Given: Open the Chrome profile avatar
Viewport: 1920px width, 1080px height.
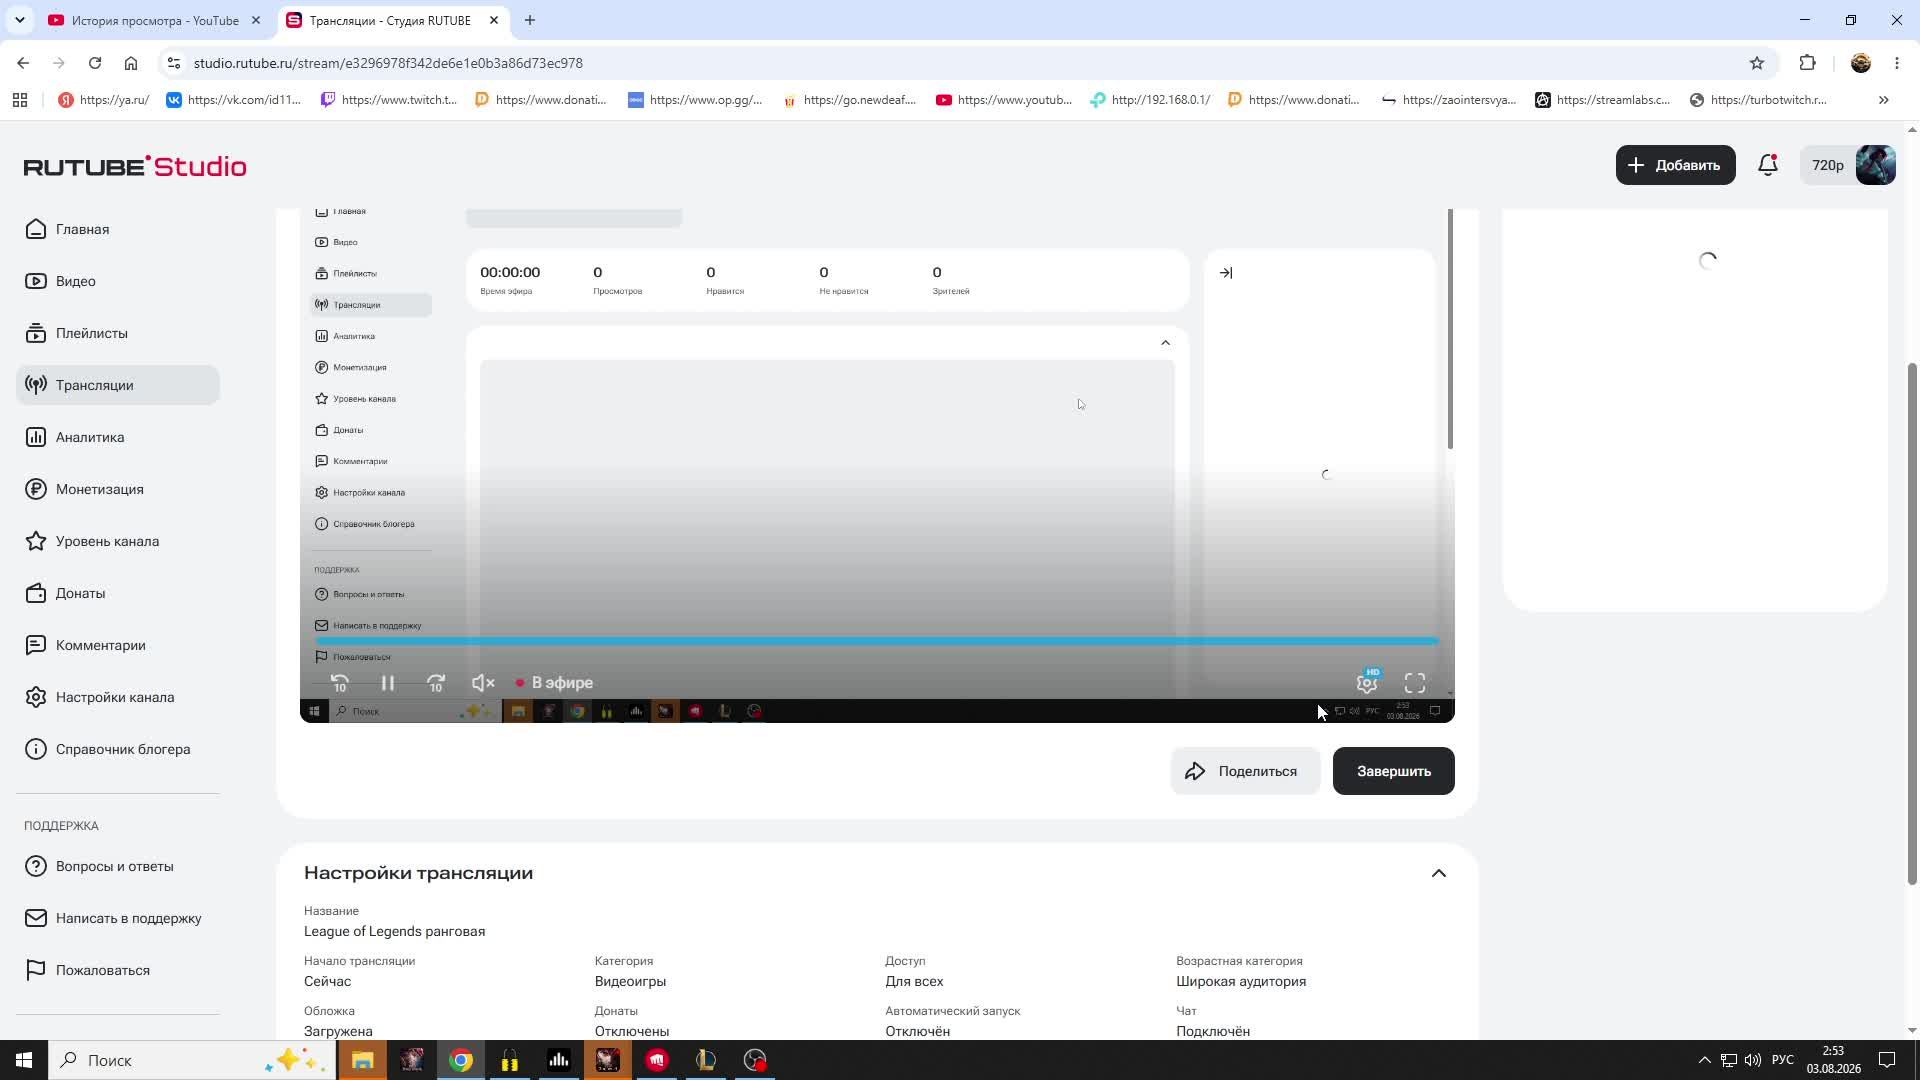Looking at the screenshot, I should 1861,63.
